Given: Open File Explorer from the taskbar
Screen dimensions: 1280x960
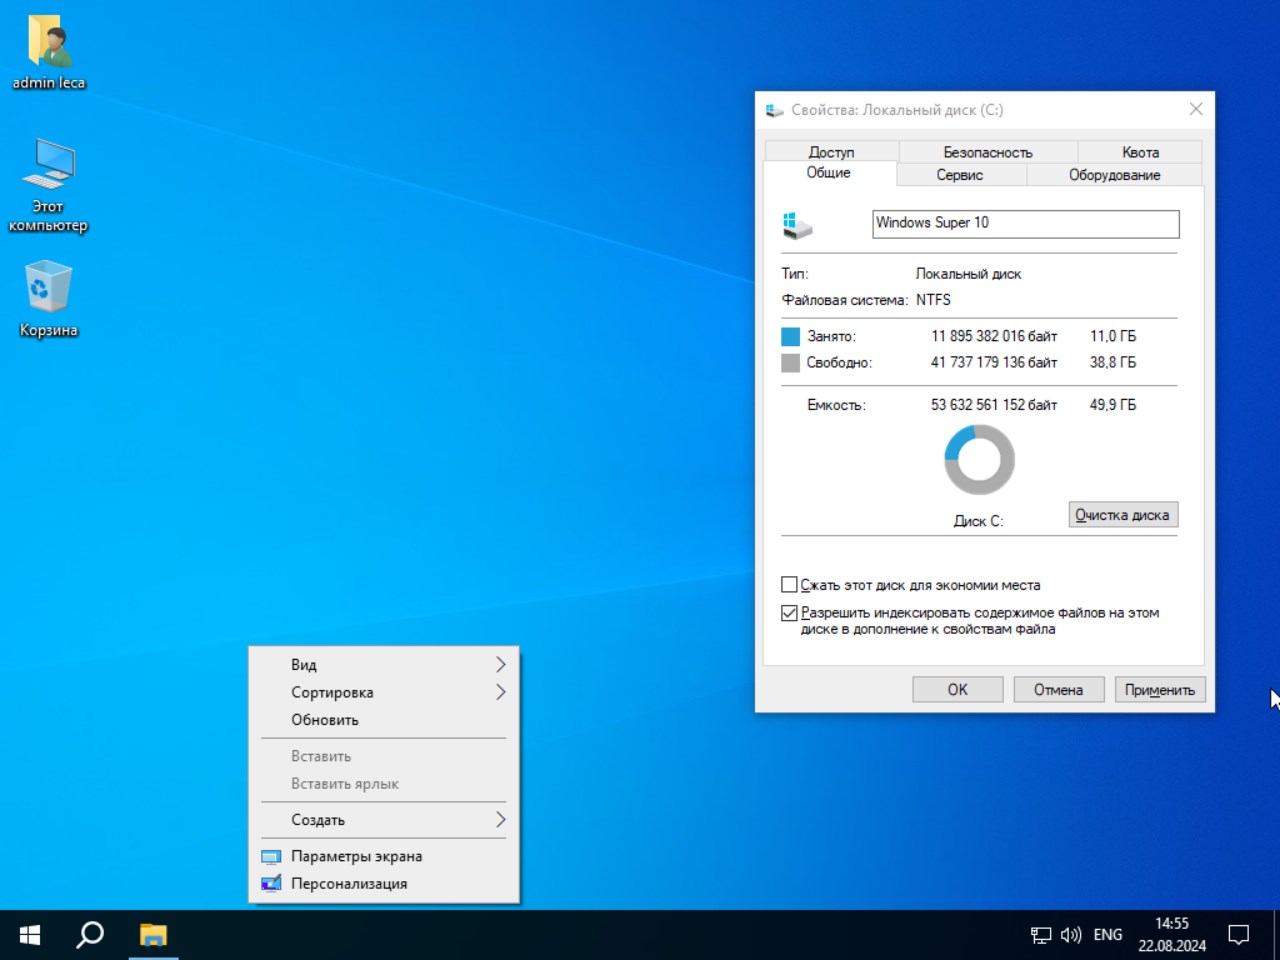Looking at the screenshot, I should (x=153, y=935).
